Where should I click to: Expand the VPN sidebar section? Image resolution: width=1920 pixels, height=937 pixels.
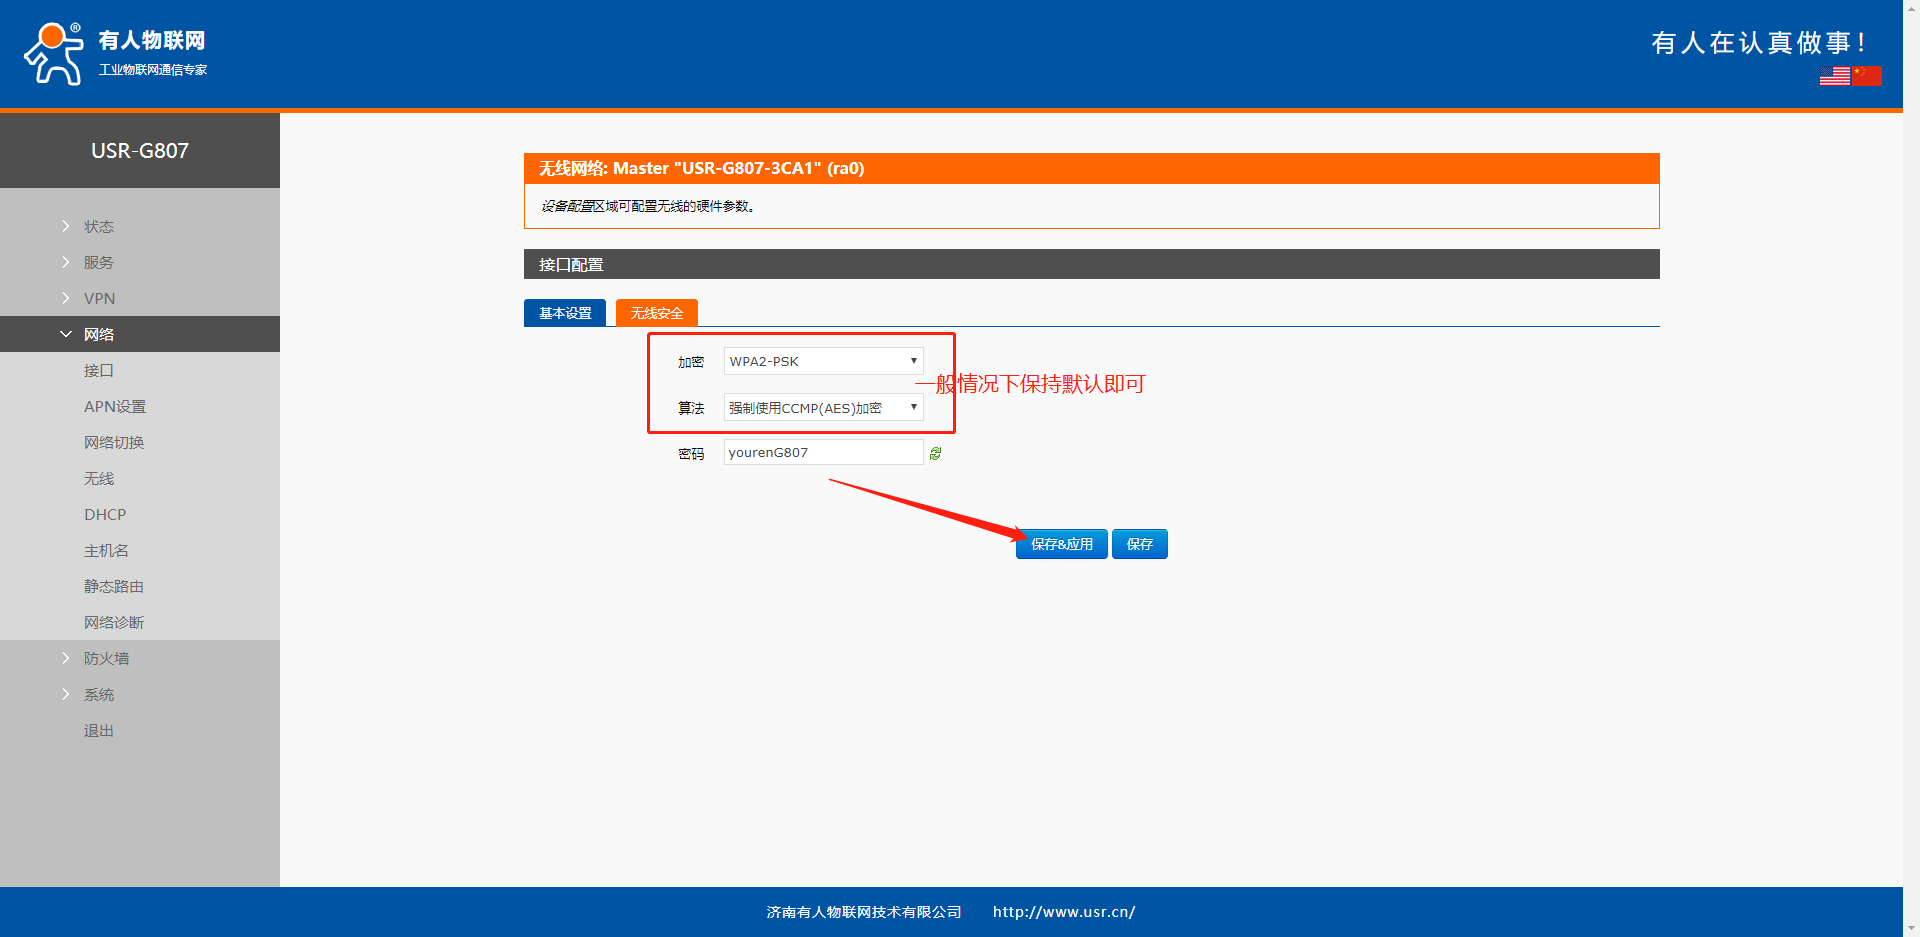point(99,298)
